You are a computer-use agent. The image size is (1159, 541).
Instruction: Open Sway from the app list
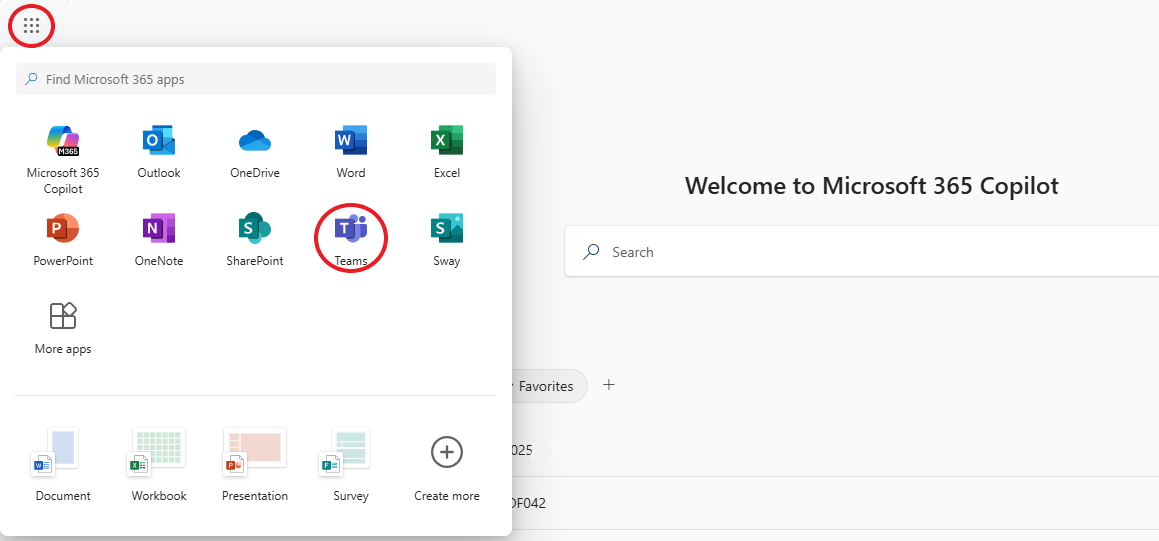pyautogui.click(x=447, y=240)
